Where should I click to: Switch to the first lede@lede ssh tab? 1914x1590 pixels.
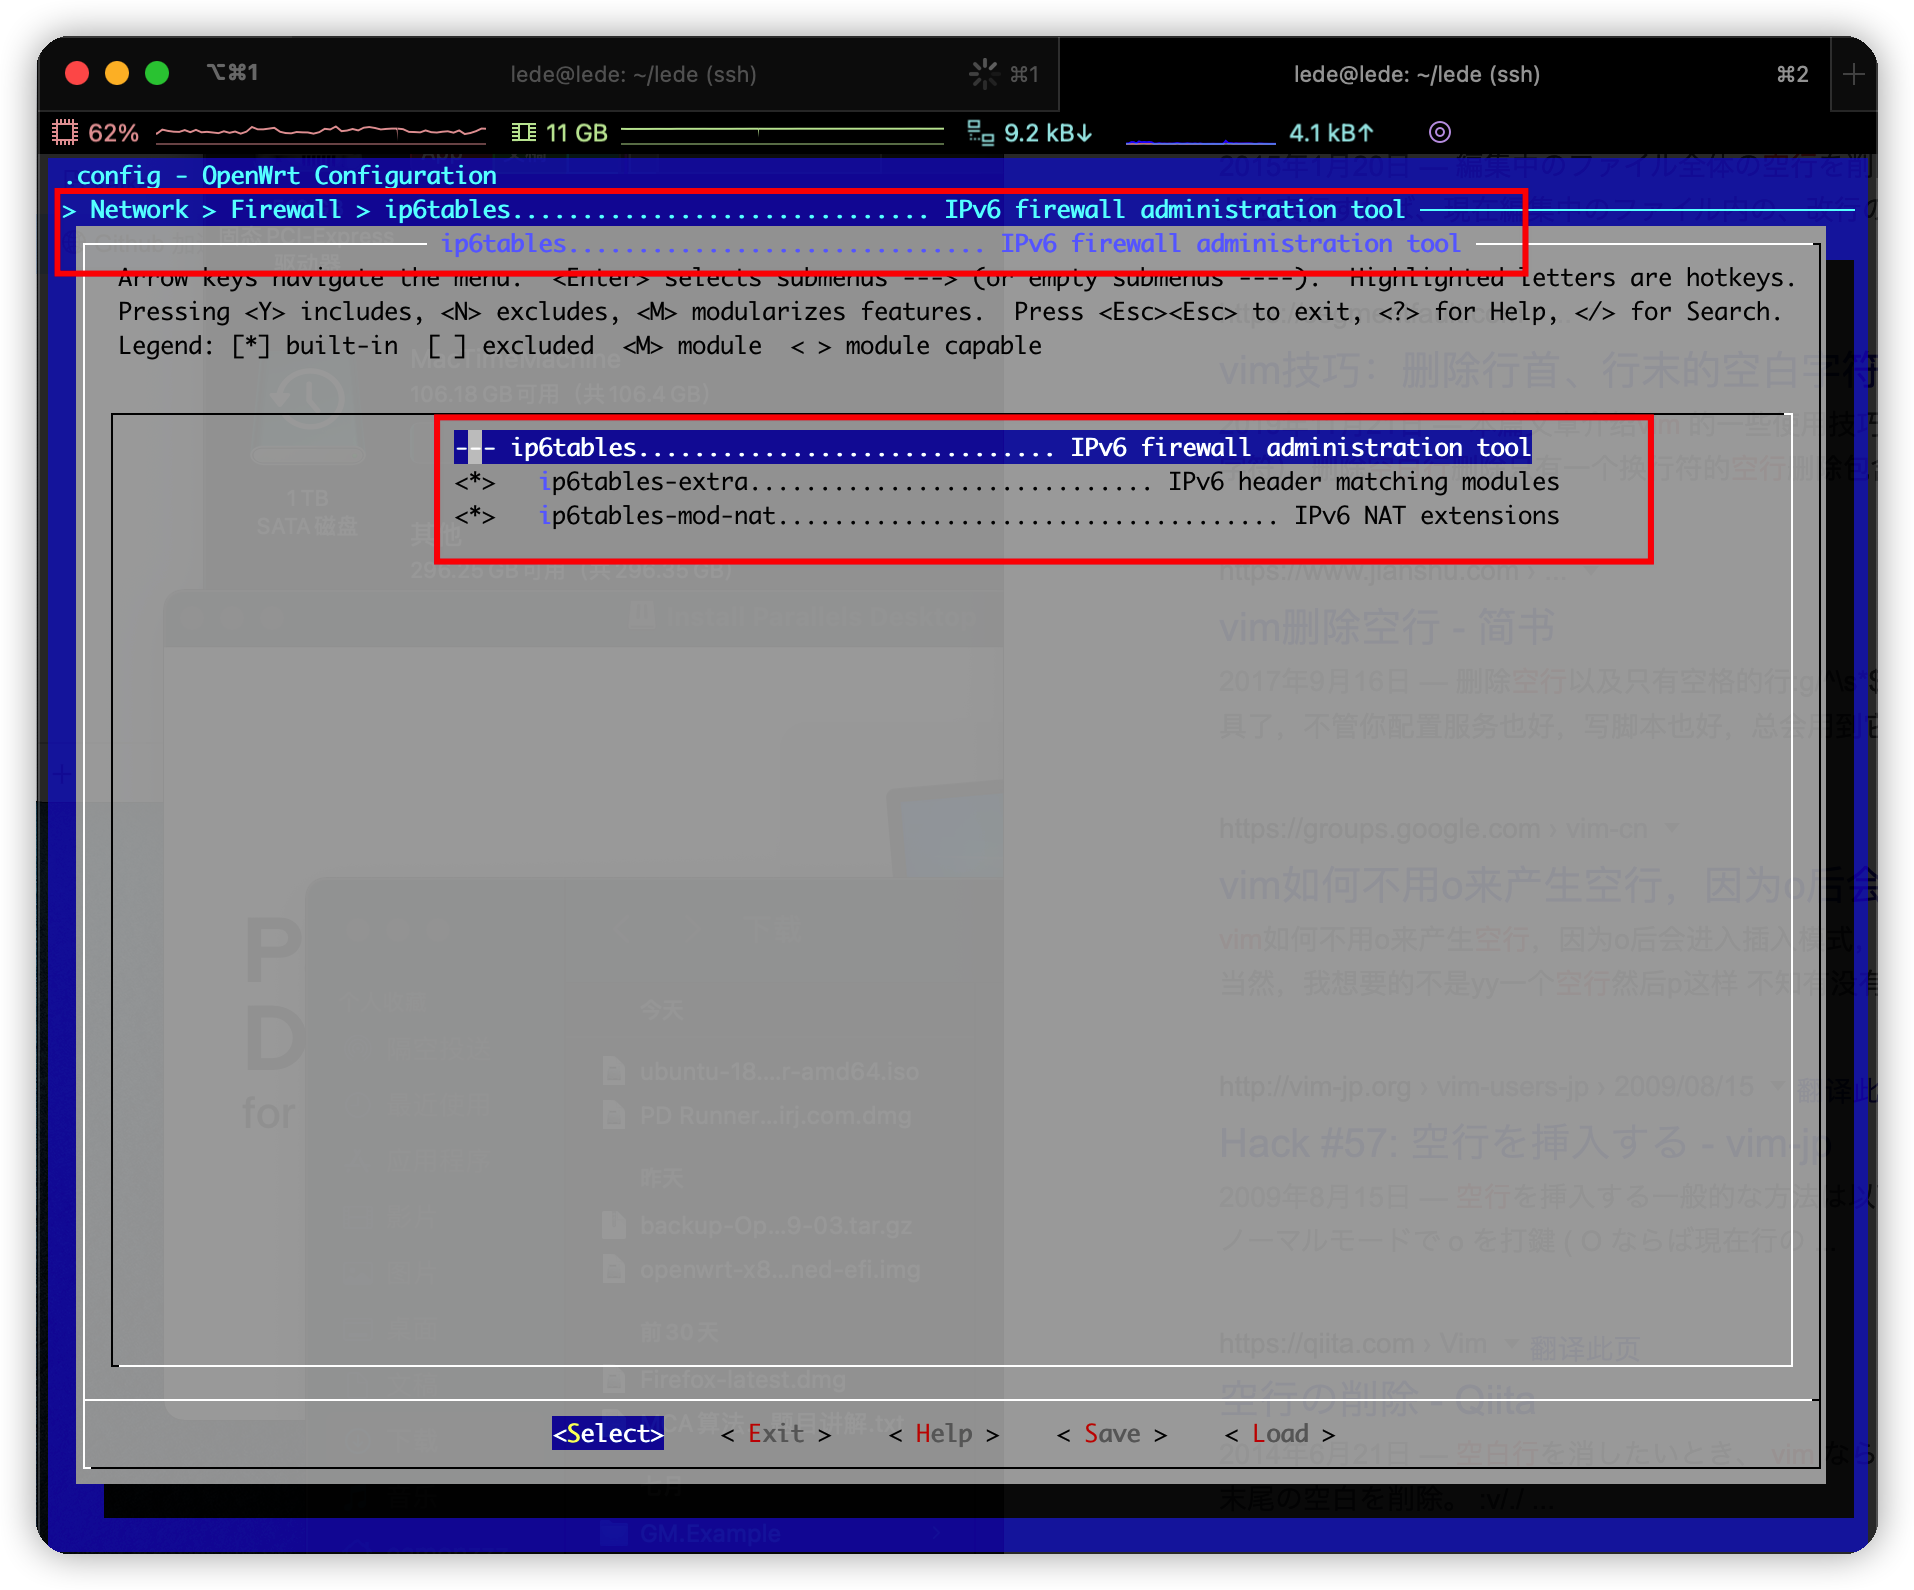(x=633, y=74)
